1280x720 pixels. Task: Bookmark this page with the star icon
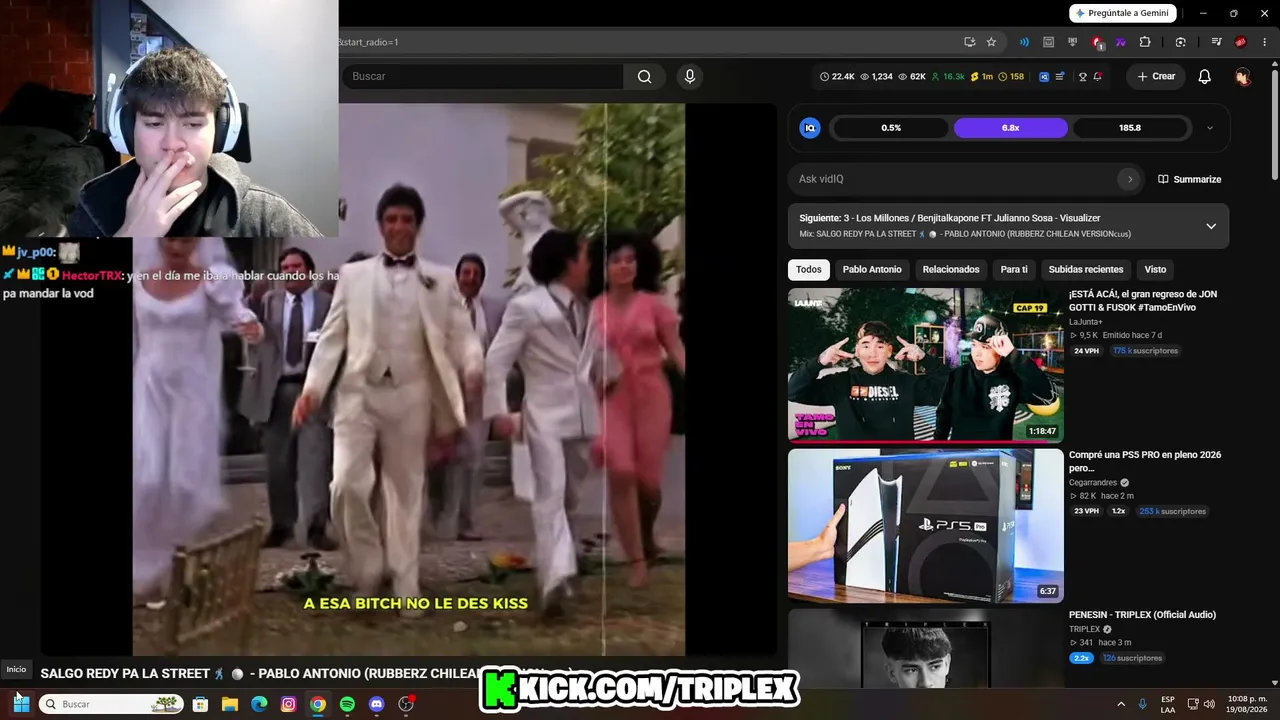click(991, 42)
